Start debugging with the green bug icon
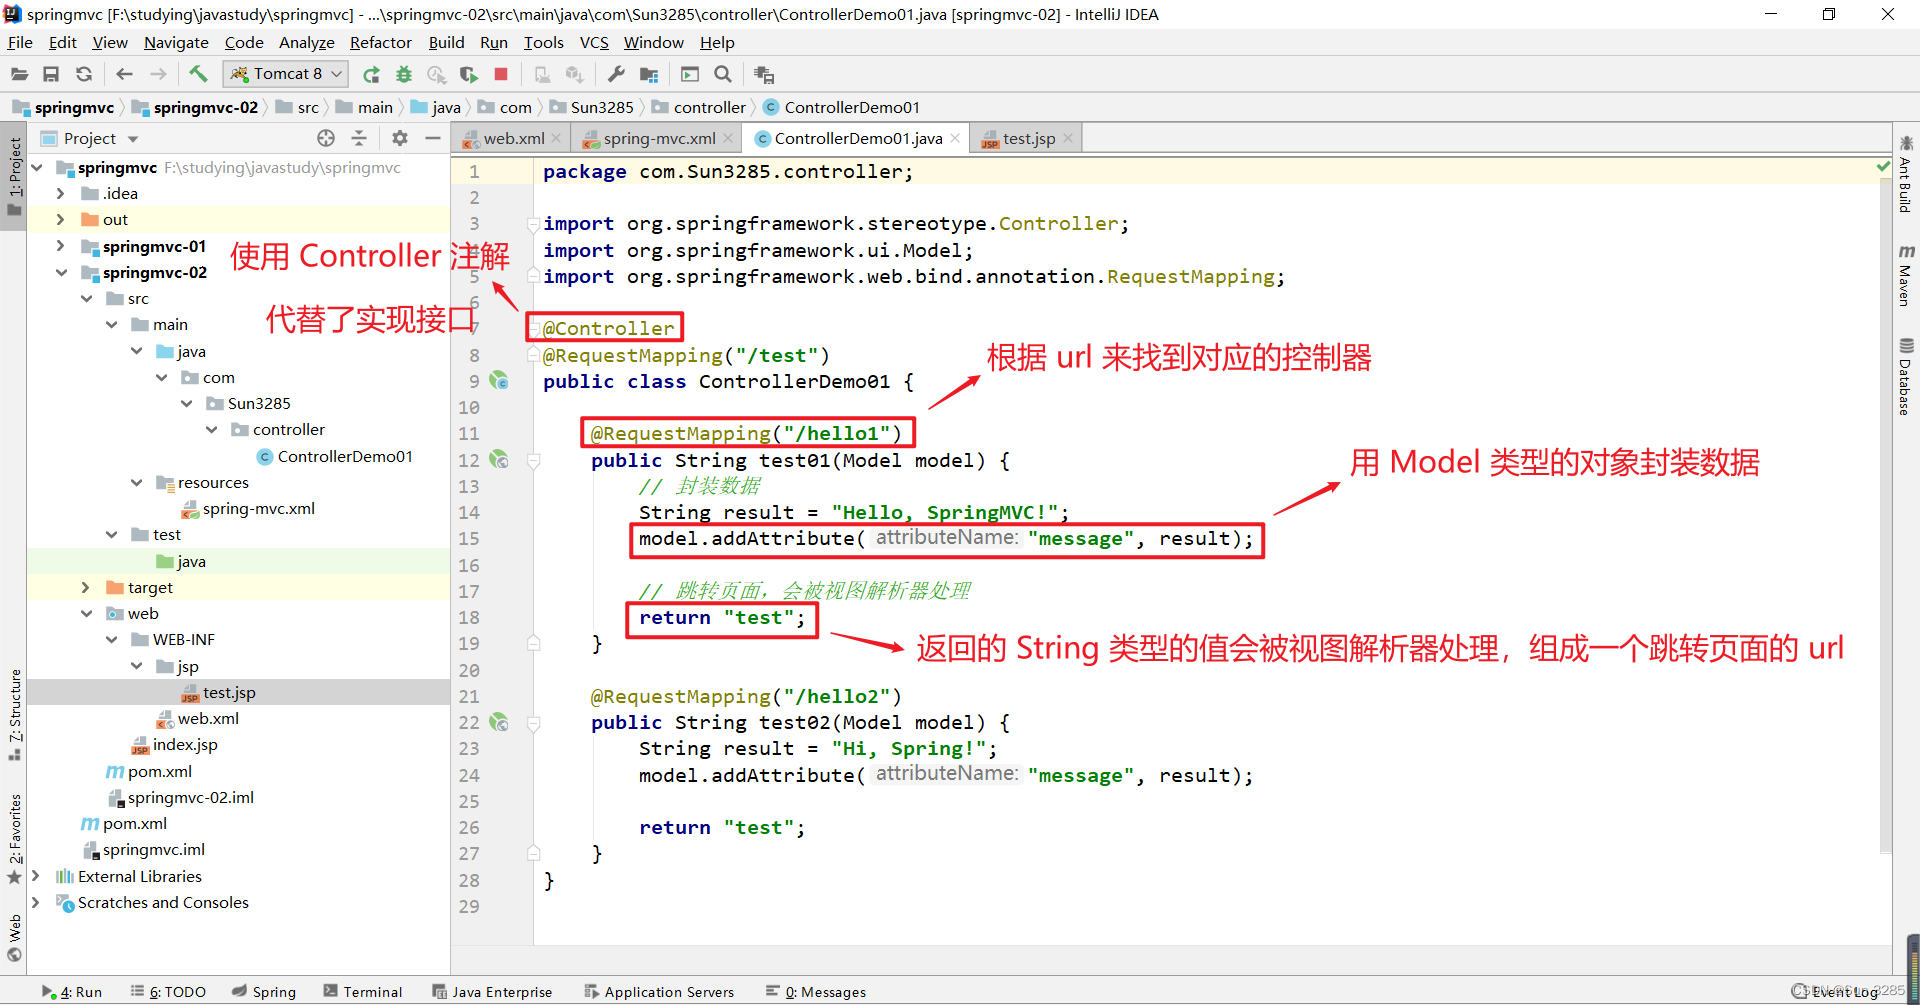Viewport: 1920px width, 1005px height. pos(404,74)
